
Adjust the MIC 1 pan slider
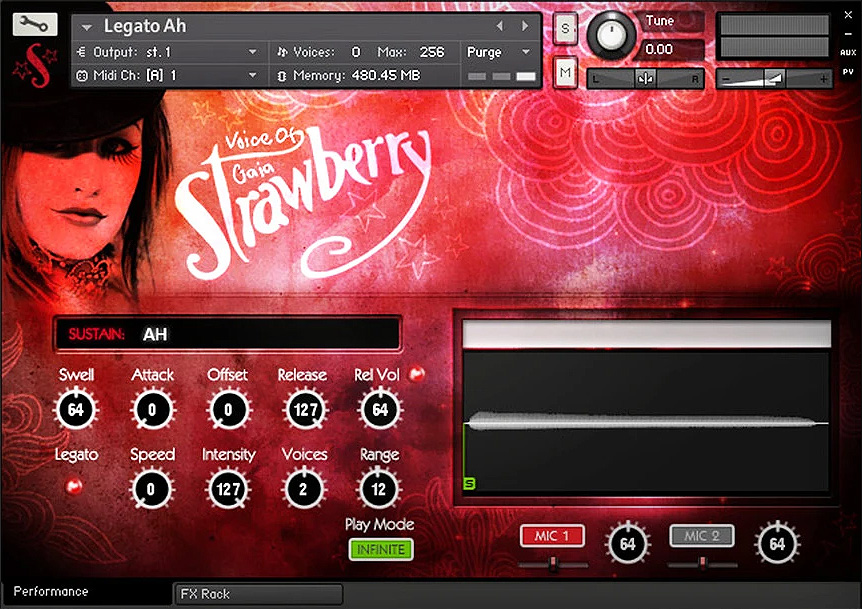(553, 563)
